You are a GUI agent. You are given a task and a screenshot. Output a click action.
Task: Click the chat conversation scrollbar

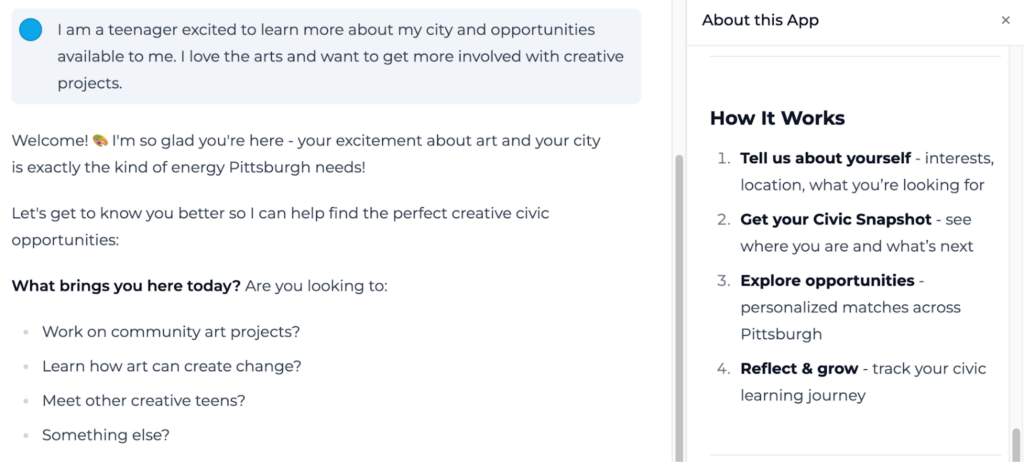pyautogui.click(x=681, y=300)
